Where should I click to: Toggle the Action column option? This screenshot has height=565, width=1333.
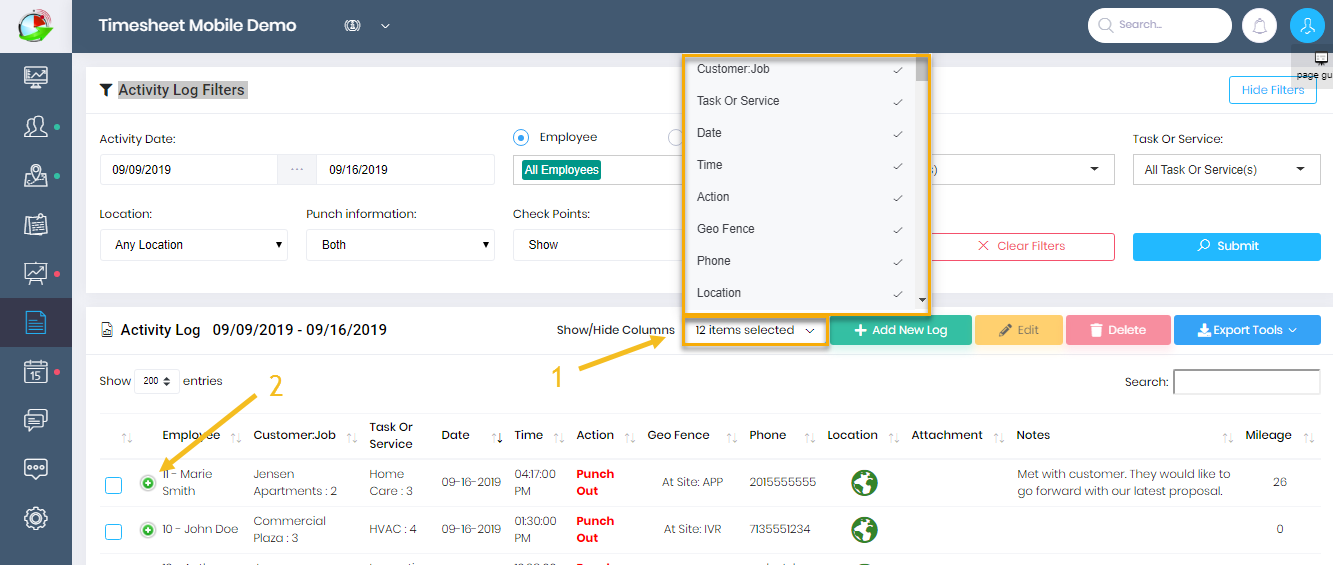coord(799,197)
